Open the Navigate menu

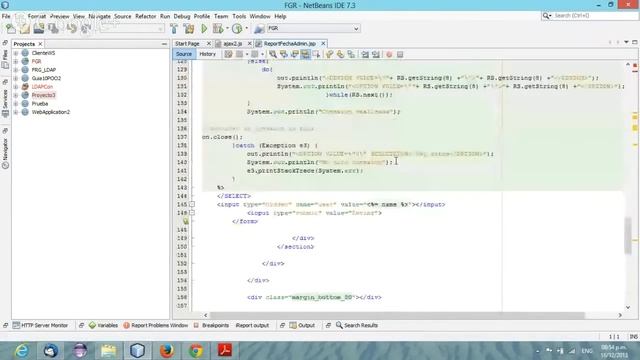[100, 16]
